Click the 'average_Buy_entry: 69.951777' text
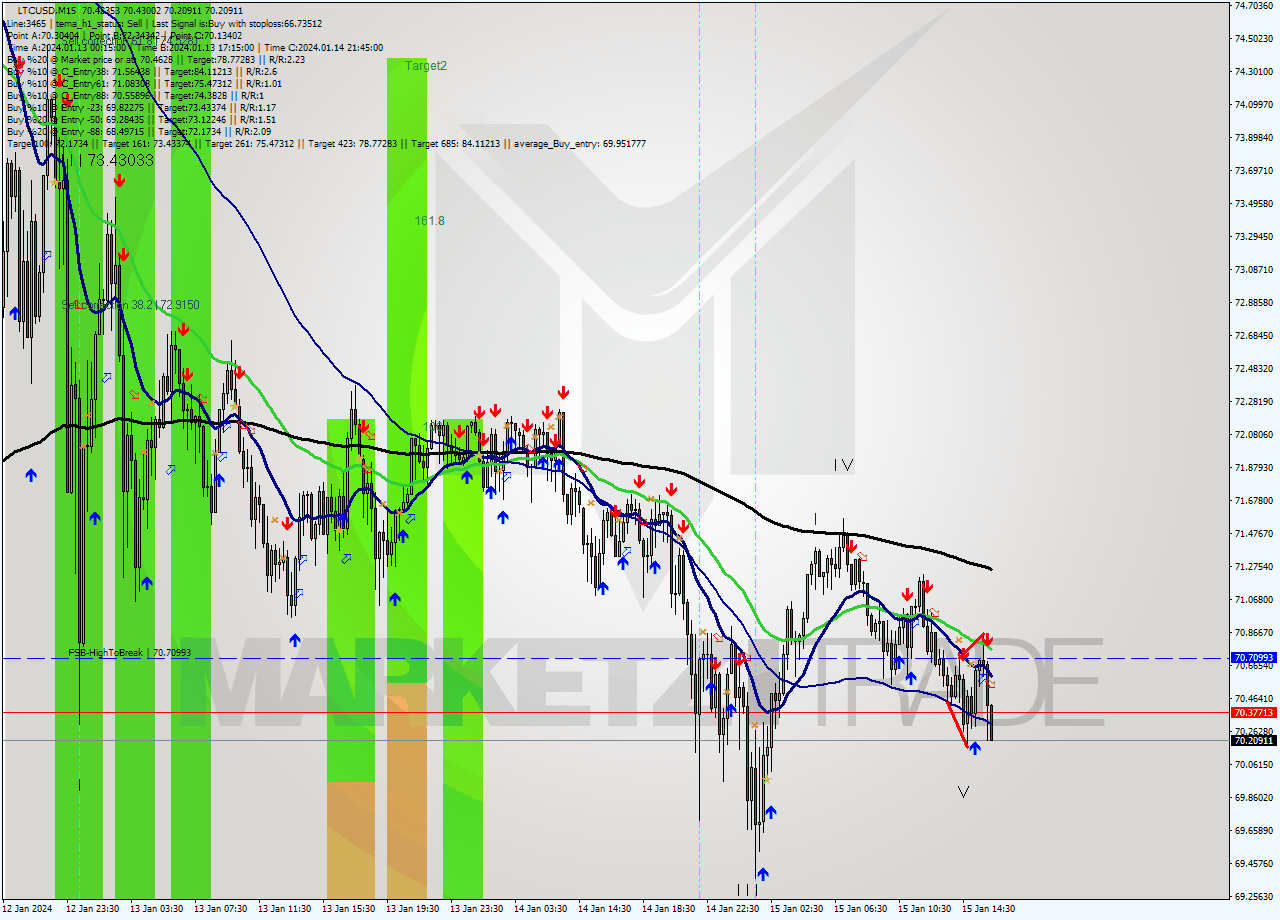 pyautogui.click(x=580, y=143)
